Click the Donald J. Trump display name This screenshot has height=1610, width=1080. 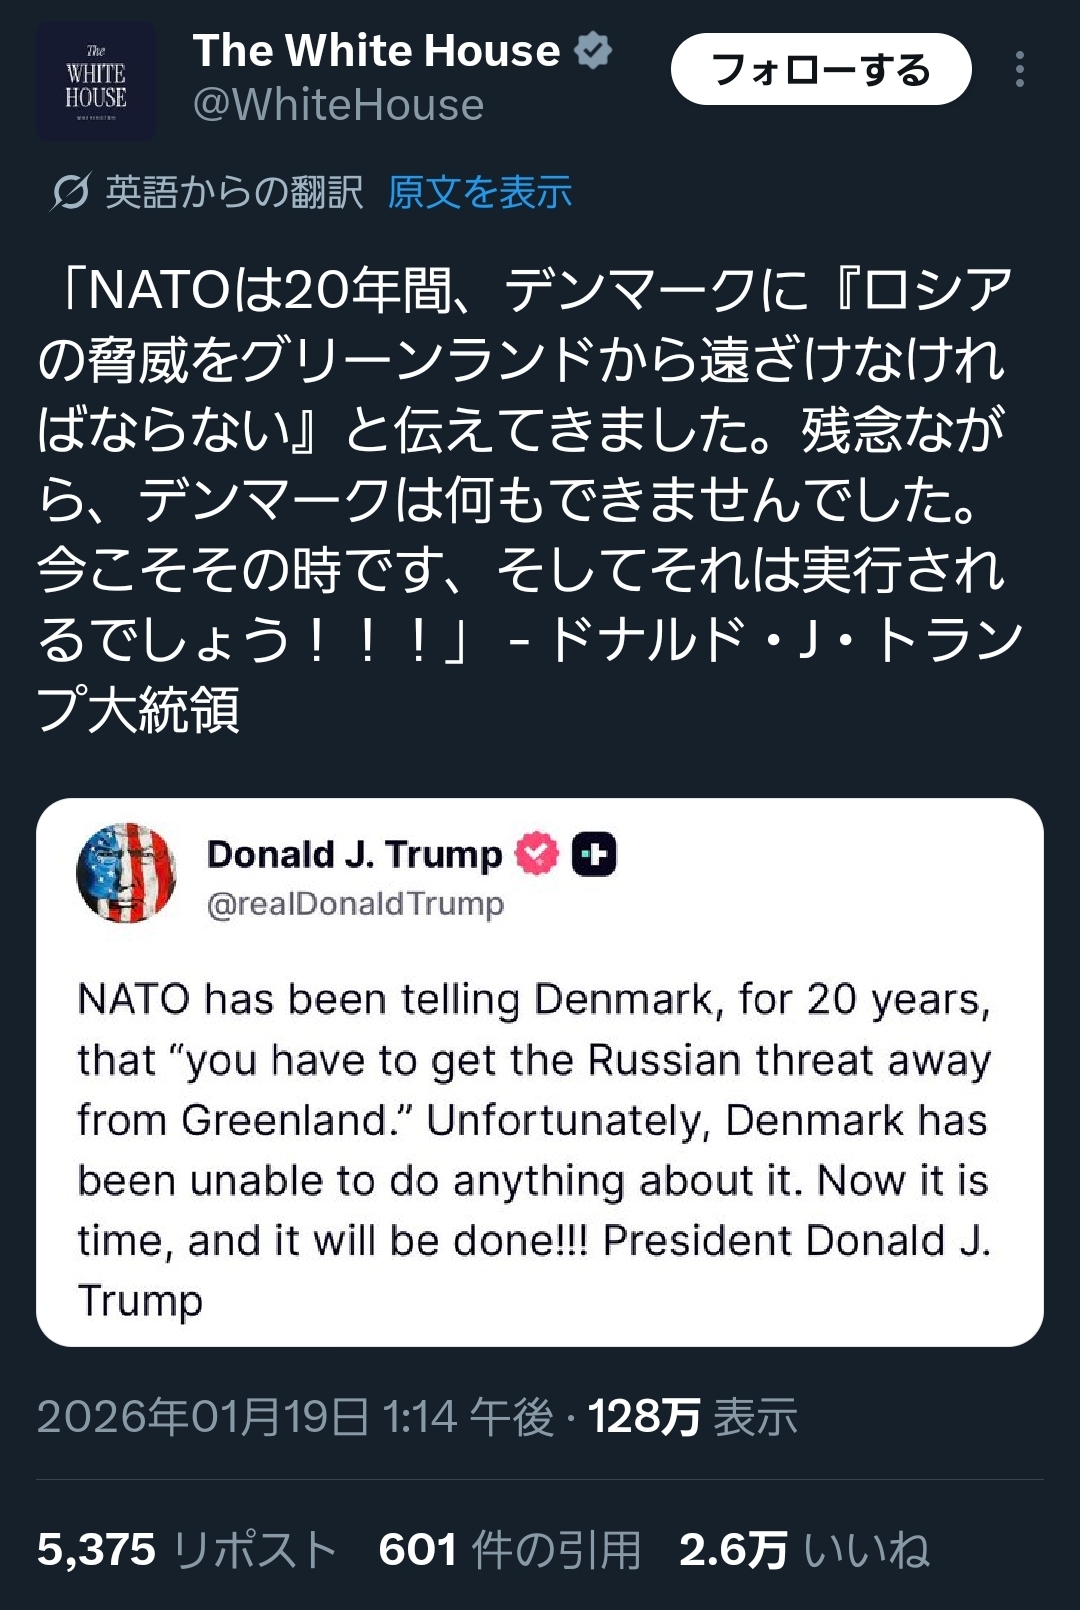[x=354, y=854]
